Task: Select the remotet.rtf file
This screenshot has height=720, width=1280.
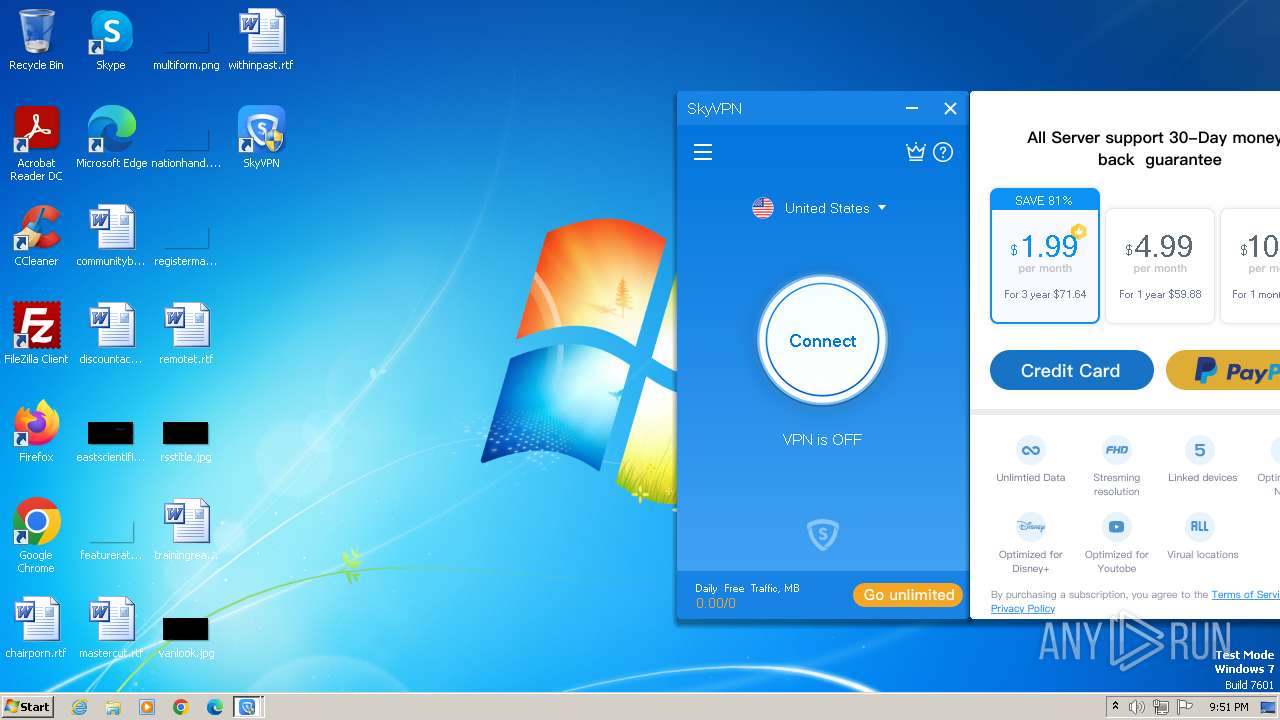Action: pyautogui.click(x=186, y=334)
